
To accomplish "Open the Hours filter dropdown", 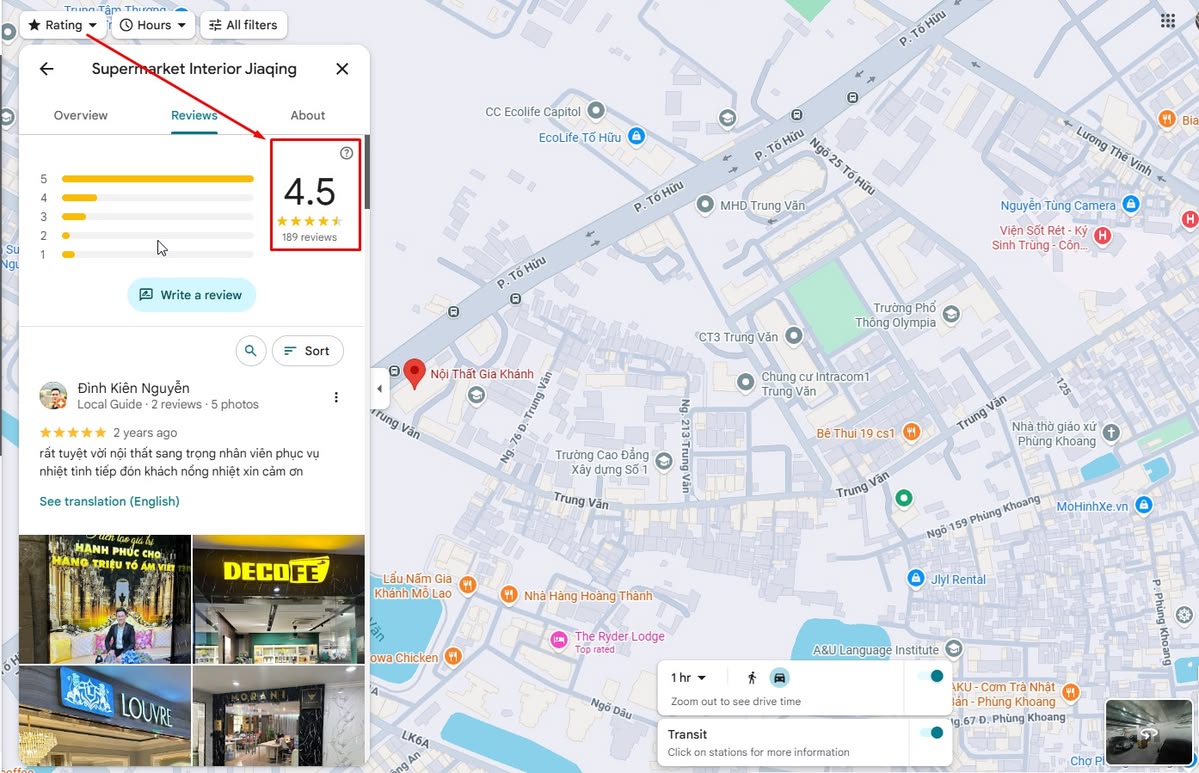I will pyautogui.click(x=152, y=24).
